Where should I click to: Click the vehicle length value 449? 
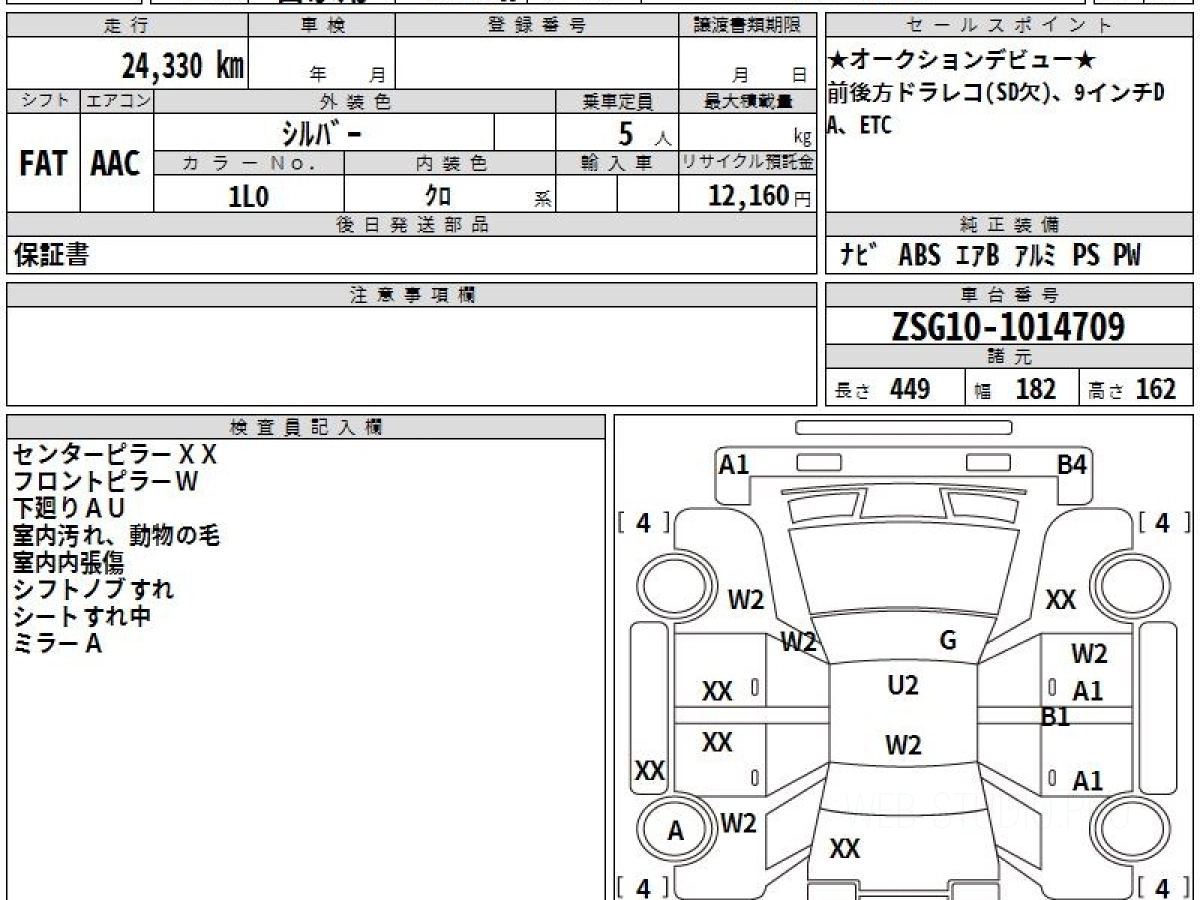point(910,389)
